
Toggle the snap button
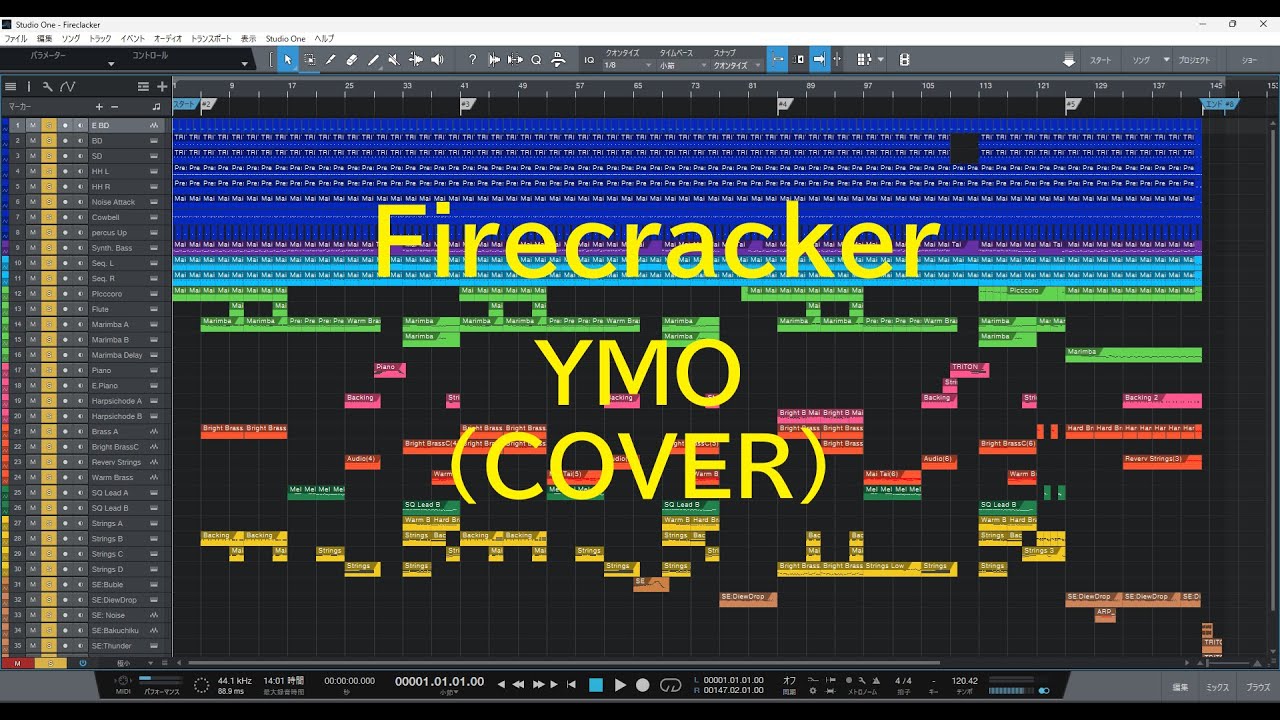(777, 60)
